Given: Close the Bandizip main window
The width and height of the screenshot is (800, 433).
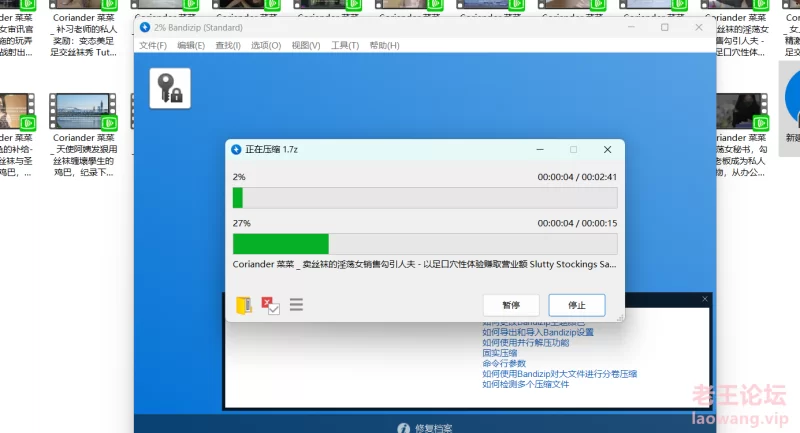Looking at the screenshot, I should tap(699, 27).
